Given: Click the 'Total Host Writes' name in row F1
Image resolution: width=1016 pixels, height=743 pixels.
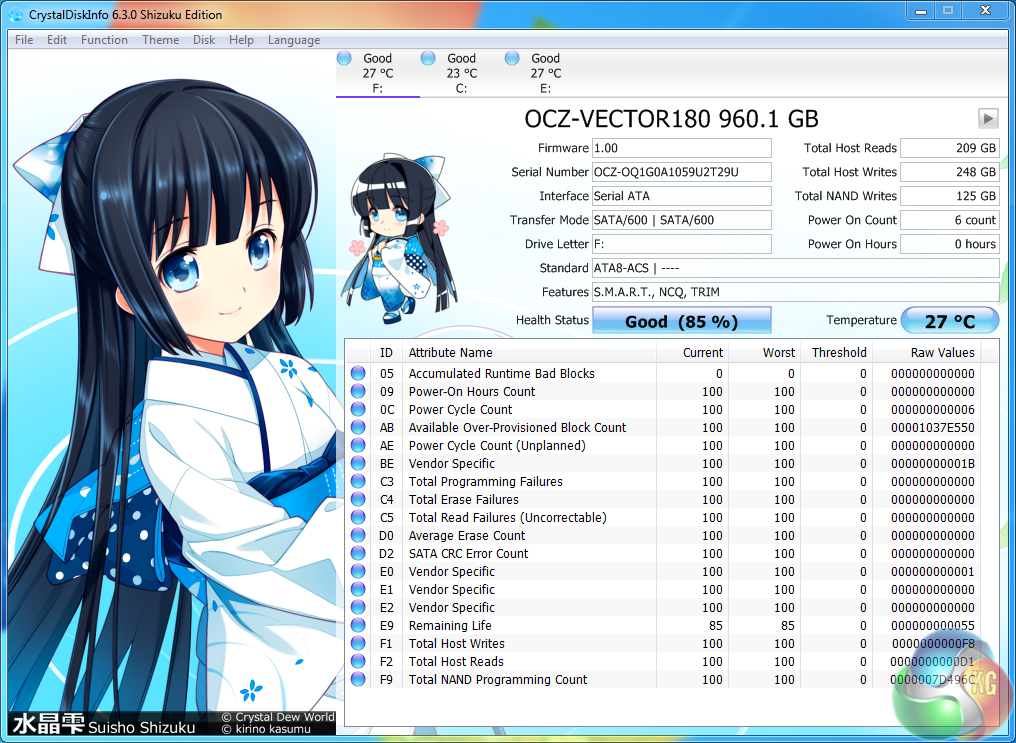Looking at the screenshot, I should coord(456,643).
